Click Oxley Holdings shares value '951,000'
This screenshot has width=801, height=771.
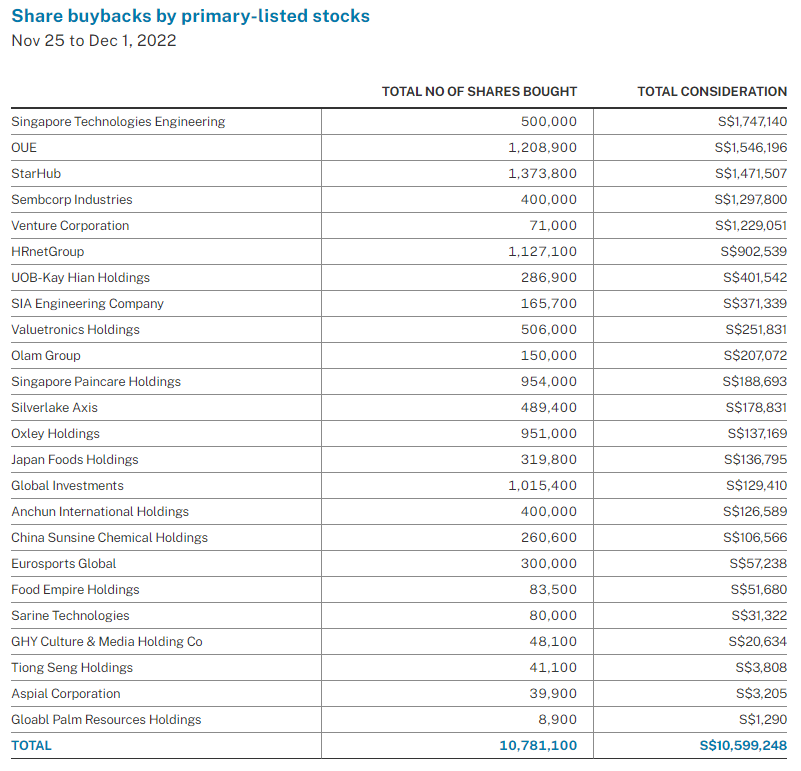pyautogui.click(x=549, y=434)
